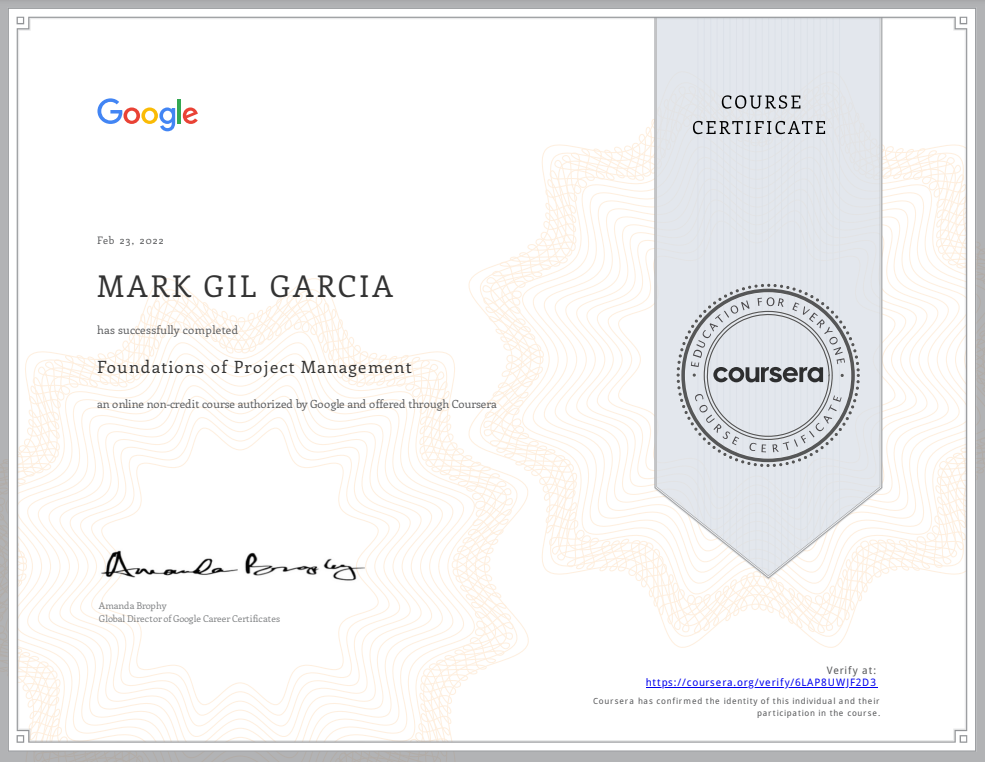Click the has successfully completed text

(x=166, y=330)
